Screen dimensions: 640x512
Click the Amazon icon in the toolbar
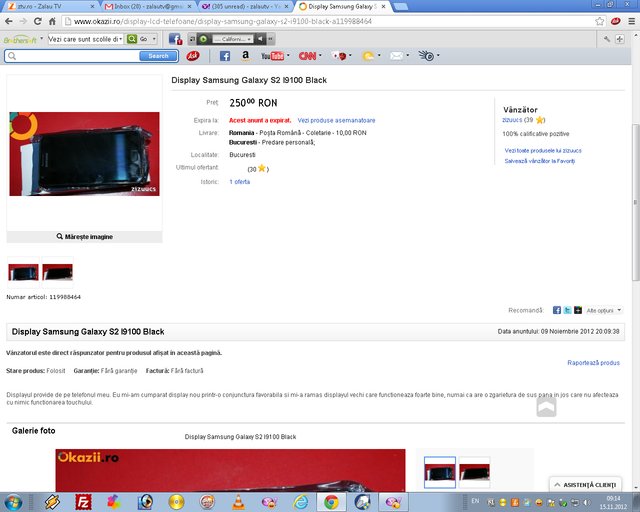click(245, 56)
